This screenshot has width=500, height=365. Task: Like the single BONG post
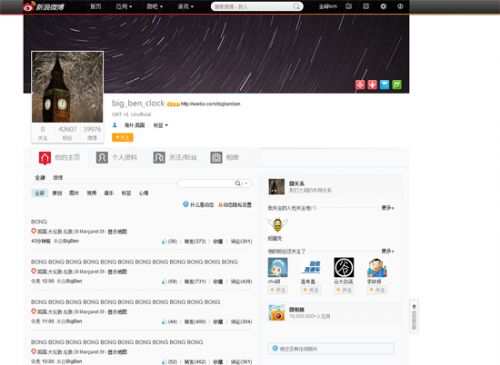click(170, 241)
